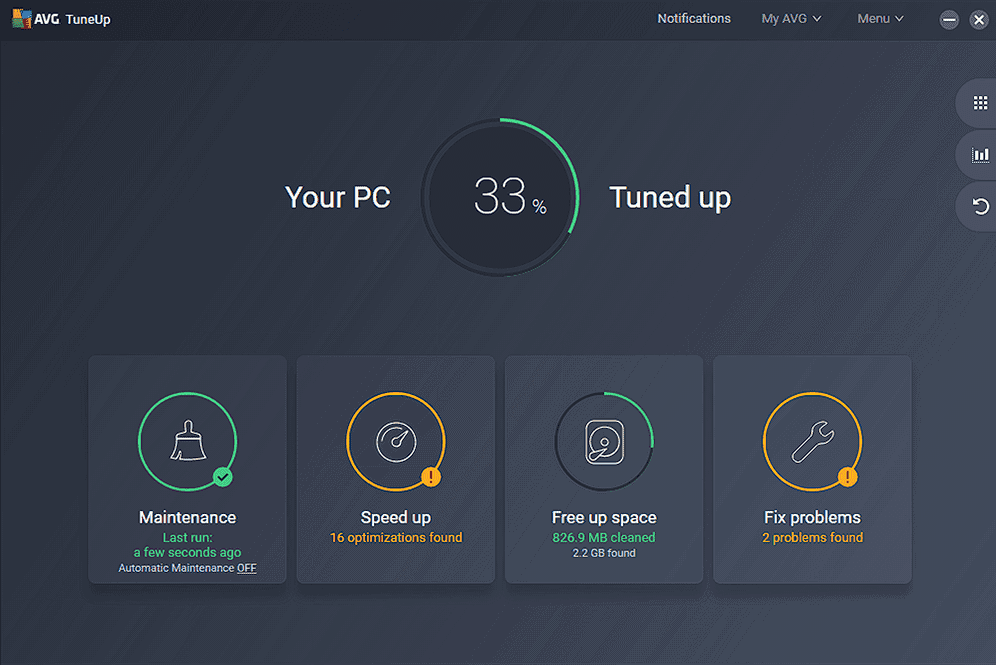Open the statistics bar chart icon
Screen dimensions: 996x665
(980, 155)
